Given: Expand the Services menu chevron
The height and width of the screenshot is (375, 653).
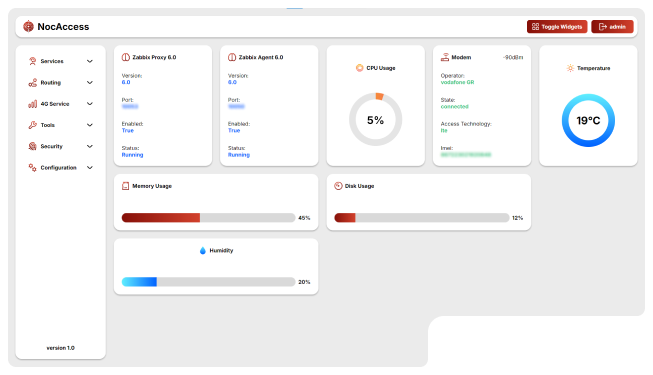Looking at the screenshot, I should (x=90, y=61).
